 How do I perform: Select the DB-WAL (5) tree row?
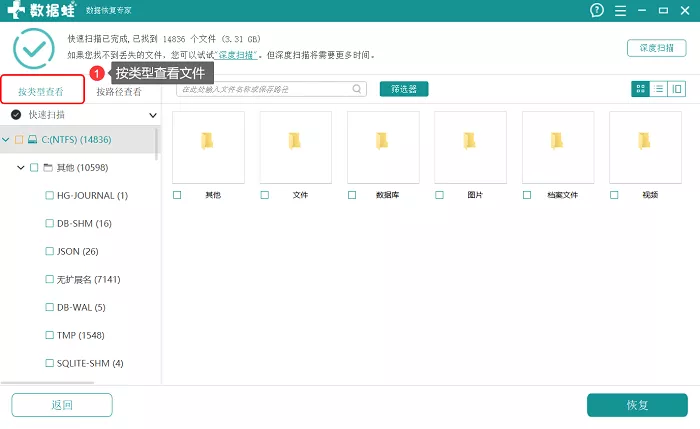click(x=80, y=307)
